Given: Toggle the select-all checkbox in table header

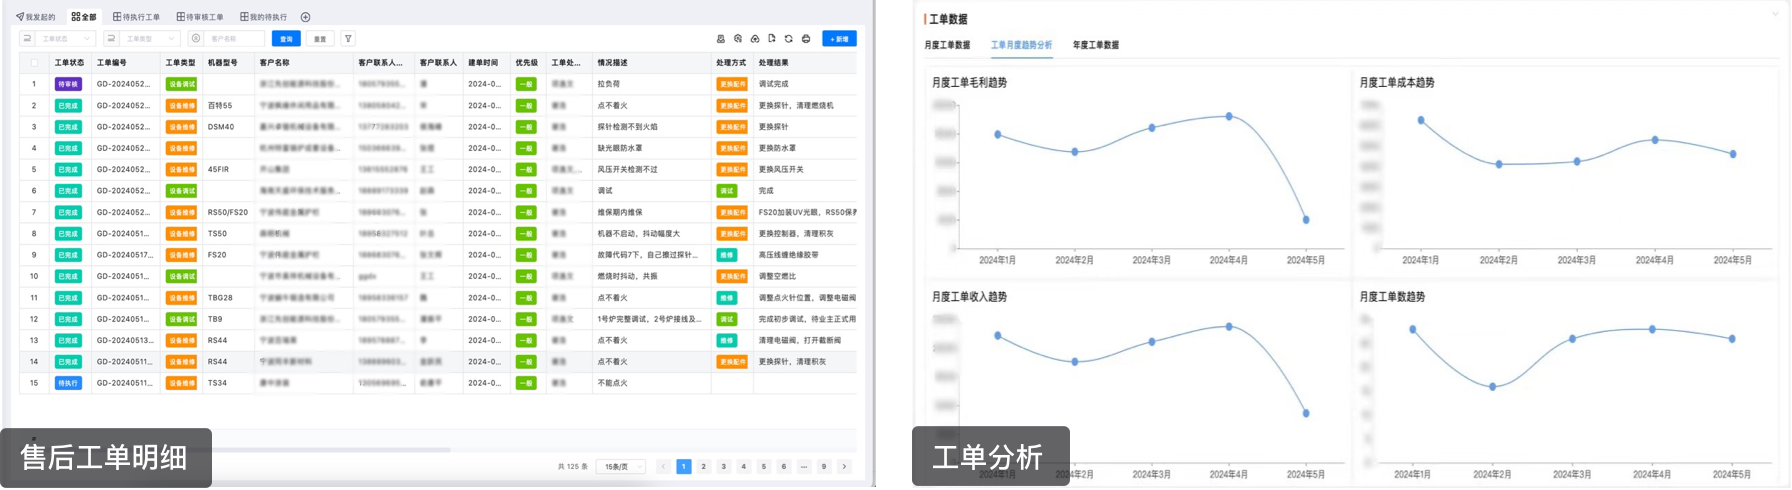Looking at the screenshot, I should (34, 62).
